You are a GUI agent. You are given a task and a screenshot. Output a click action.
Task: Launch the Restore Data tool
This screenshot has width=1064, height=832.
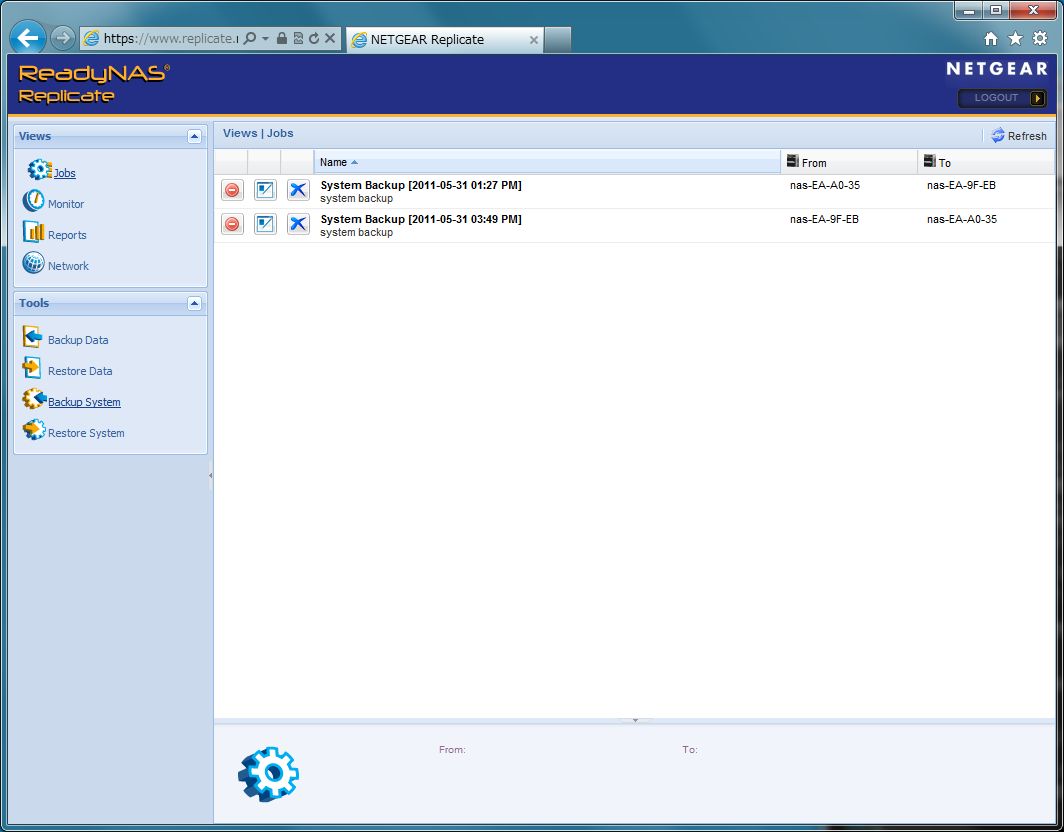(79, 371)
